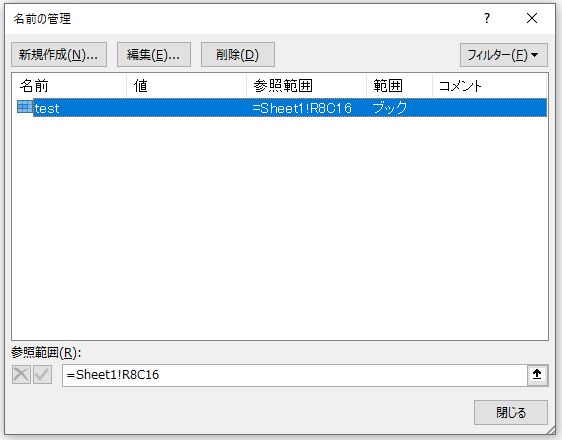Close the 名前の管理 window with X
This screenshot has height=440, width=562.
532,18
